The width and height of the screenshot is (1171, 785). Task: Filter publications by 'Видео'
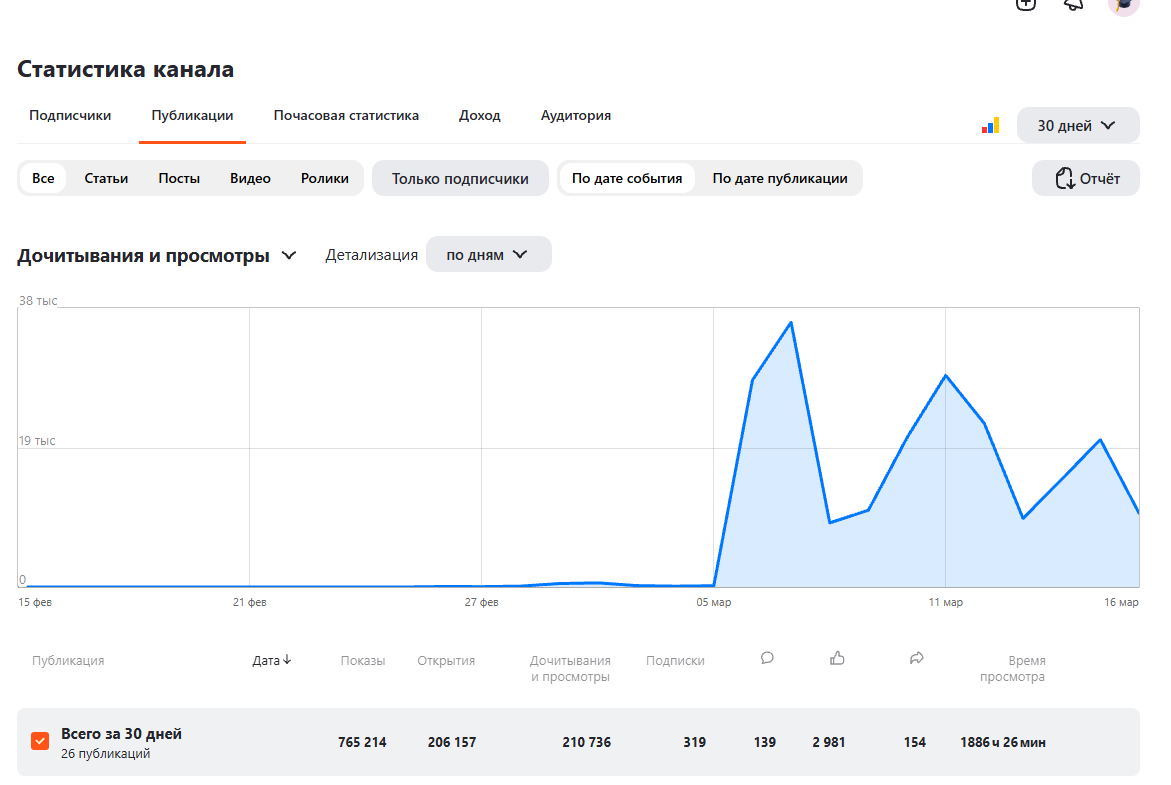pos(250,179)
